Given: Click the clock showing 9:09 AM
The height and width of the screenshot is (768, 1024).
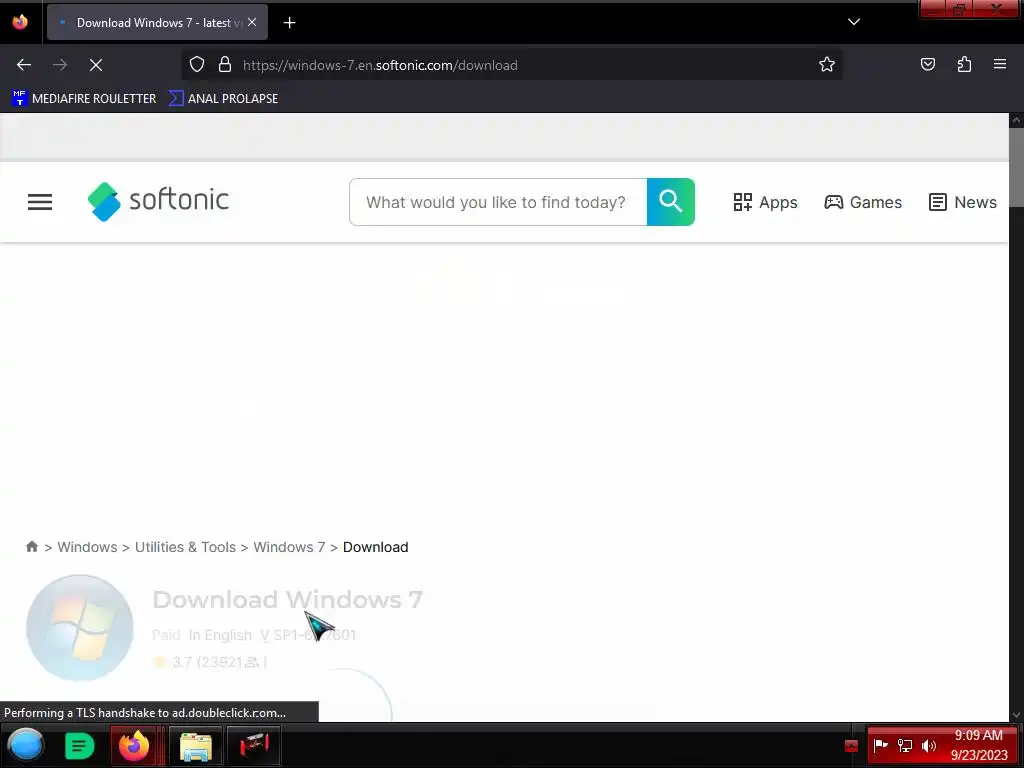Looking at the screenshot, I should click(978, 745).
